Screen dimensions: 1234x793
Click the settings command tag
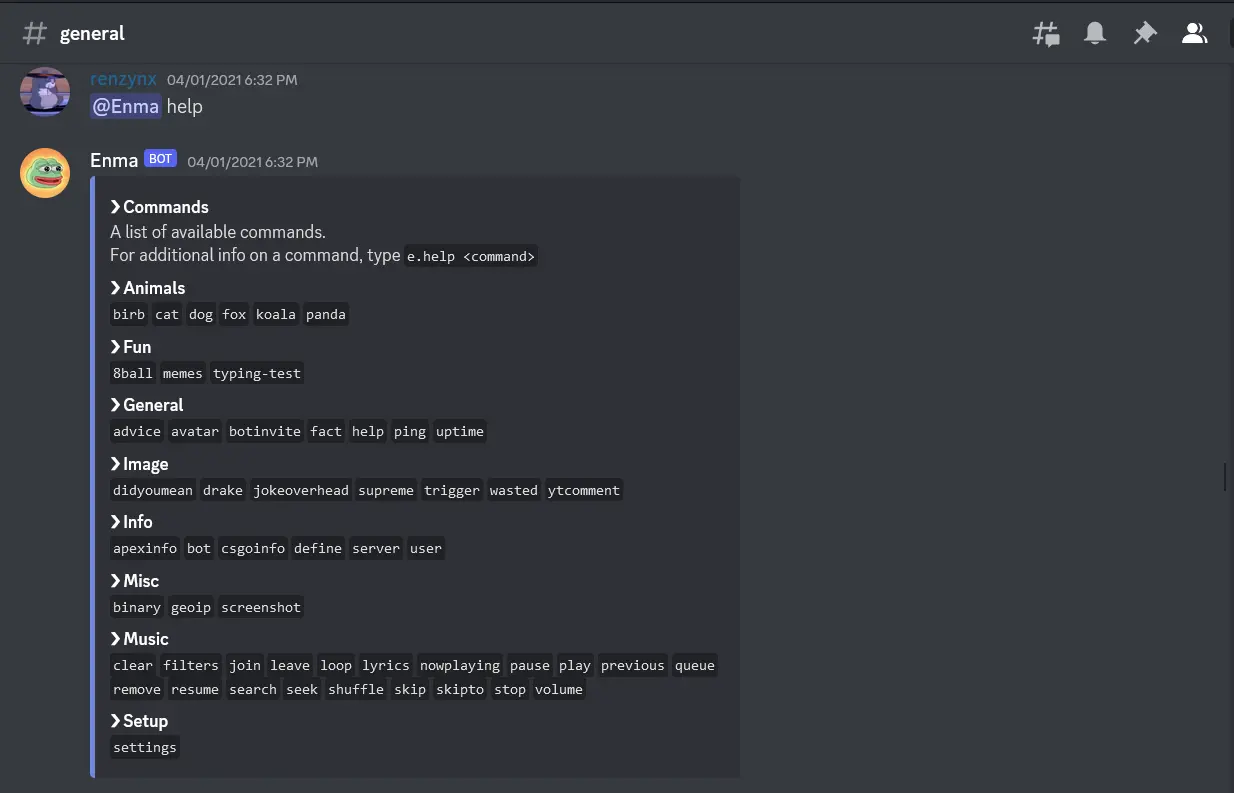click(x=145, y=747)
